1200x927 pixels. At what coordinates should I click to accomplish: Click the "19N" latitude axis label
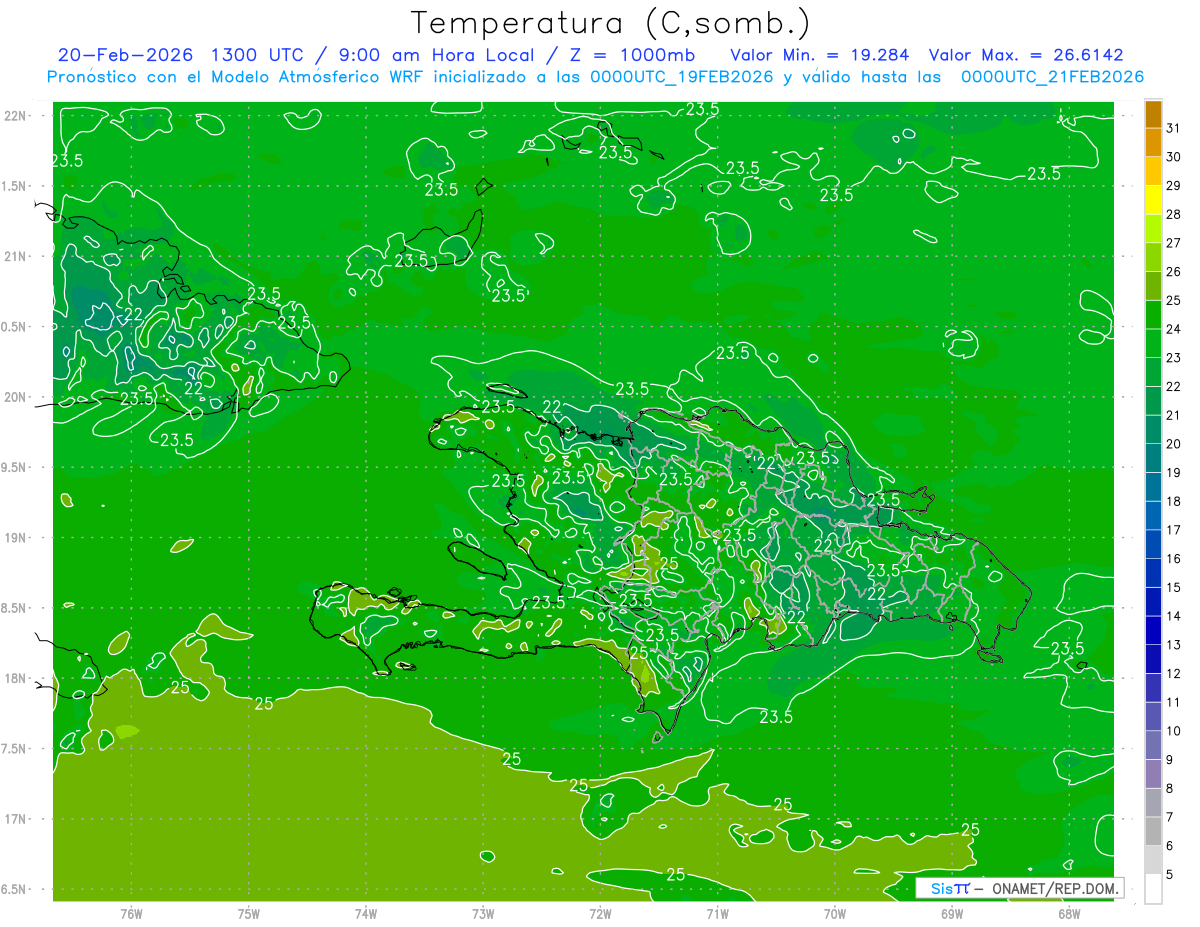click(x=16, y=538)
